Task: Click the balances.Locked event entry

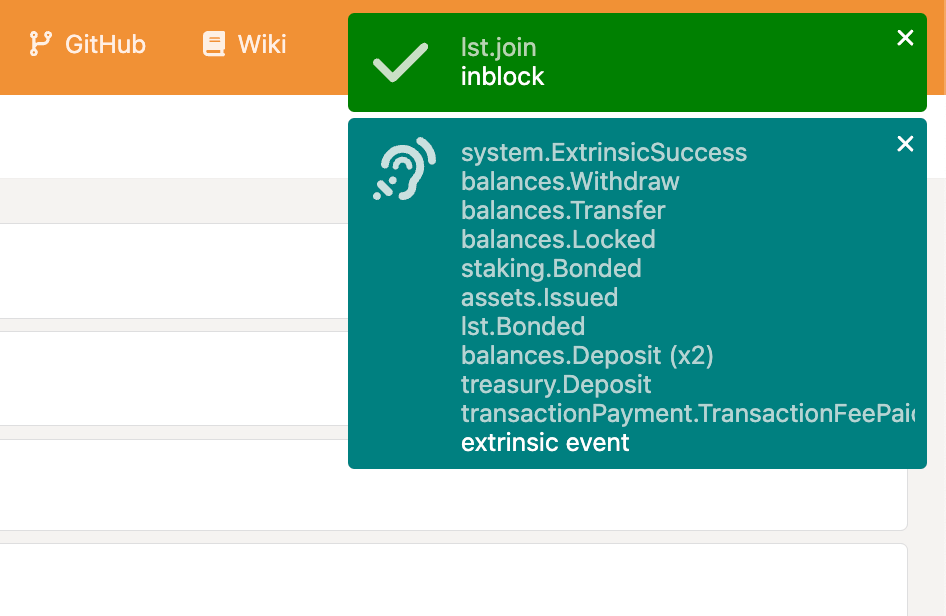Action: [558, 240]
